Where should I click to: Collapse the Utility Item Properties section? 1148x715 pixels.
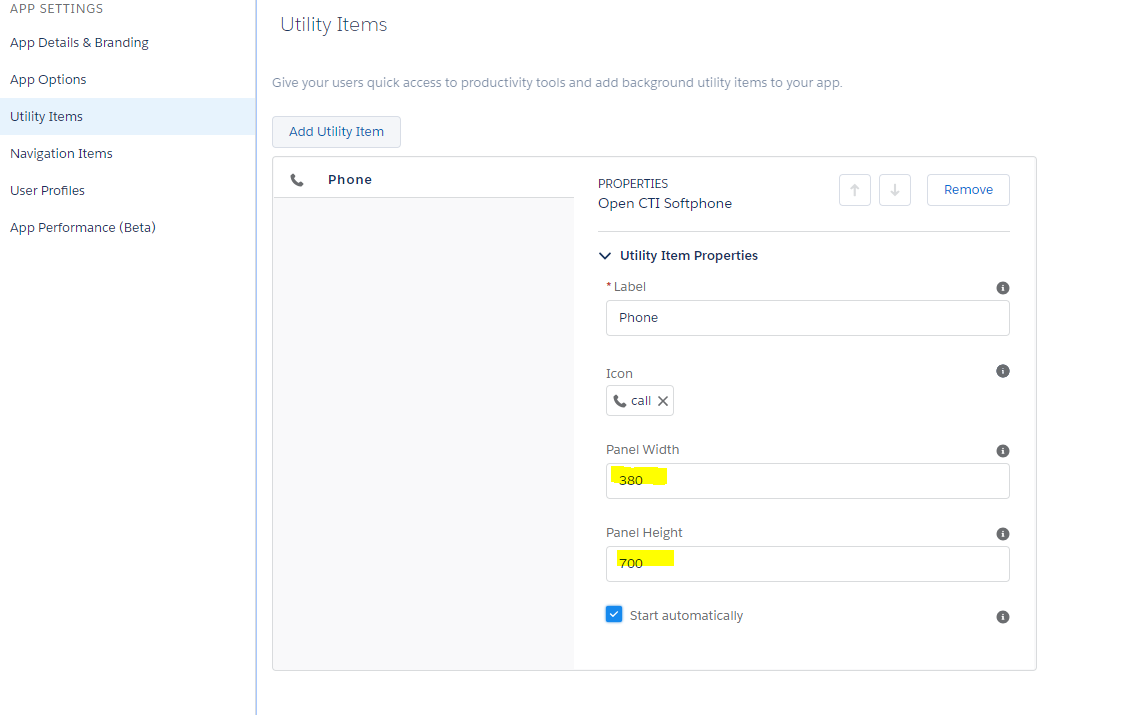tap(605, 256)
